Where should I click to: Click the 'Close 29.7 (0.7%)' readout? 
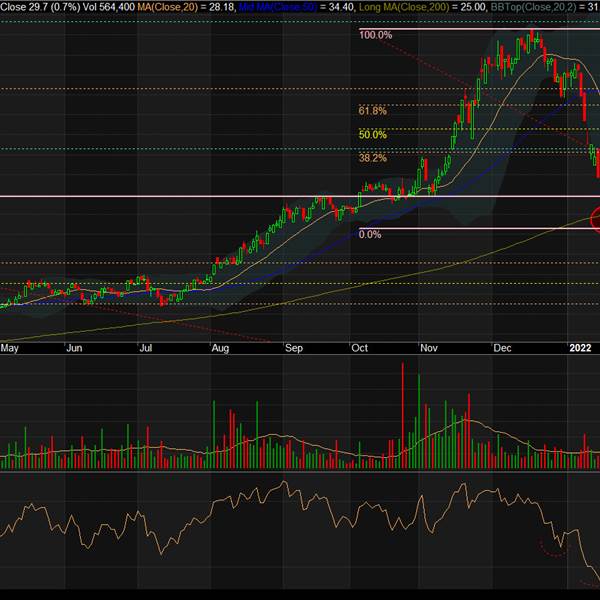[x=40, y=7]
